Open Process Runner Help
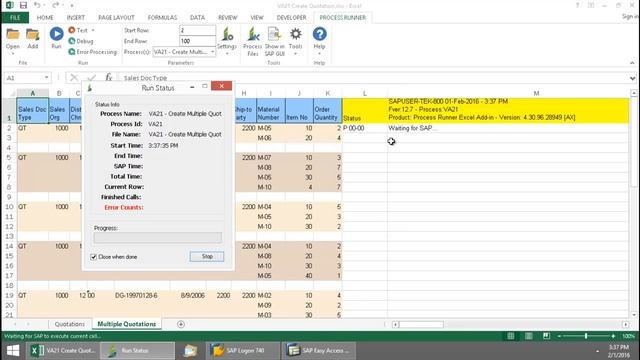 pyautogui.click(x=319, y=40)
